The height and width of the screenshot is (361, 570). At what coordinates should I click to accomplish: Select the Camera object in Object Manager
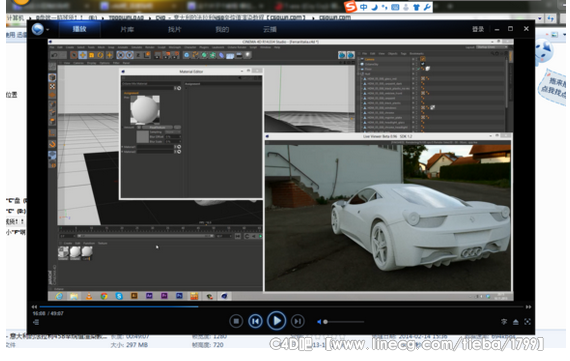point(369,59)
